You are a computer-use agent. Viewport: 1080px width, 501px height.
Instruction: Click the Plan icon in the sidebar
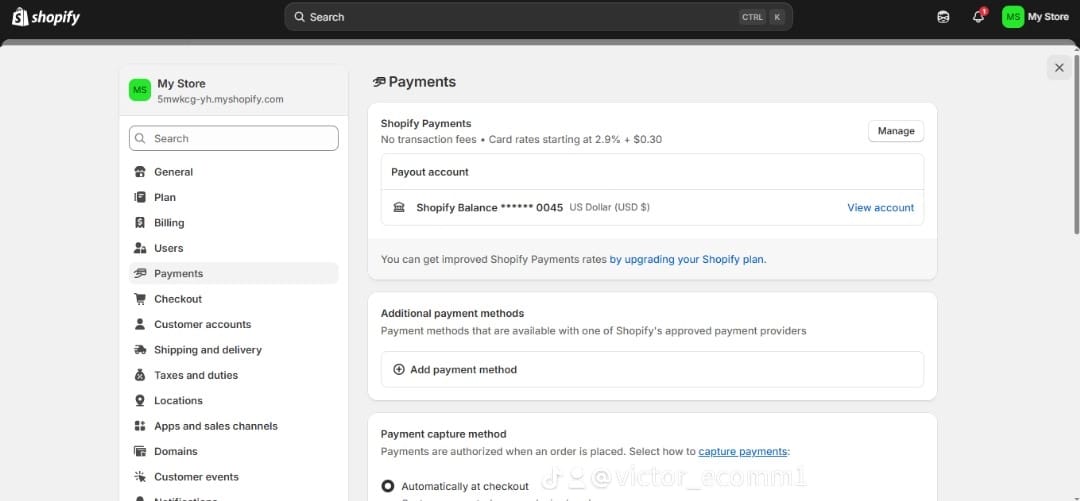point(140,197)
